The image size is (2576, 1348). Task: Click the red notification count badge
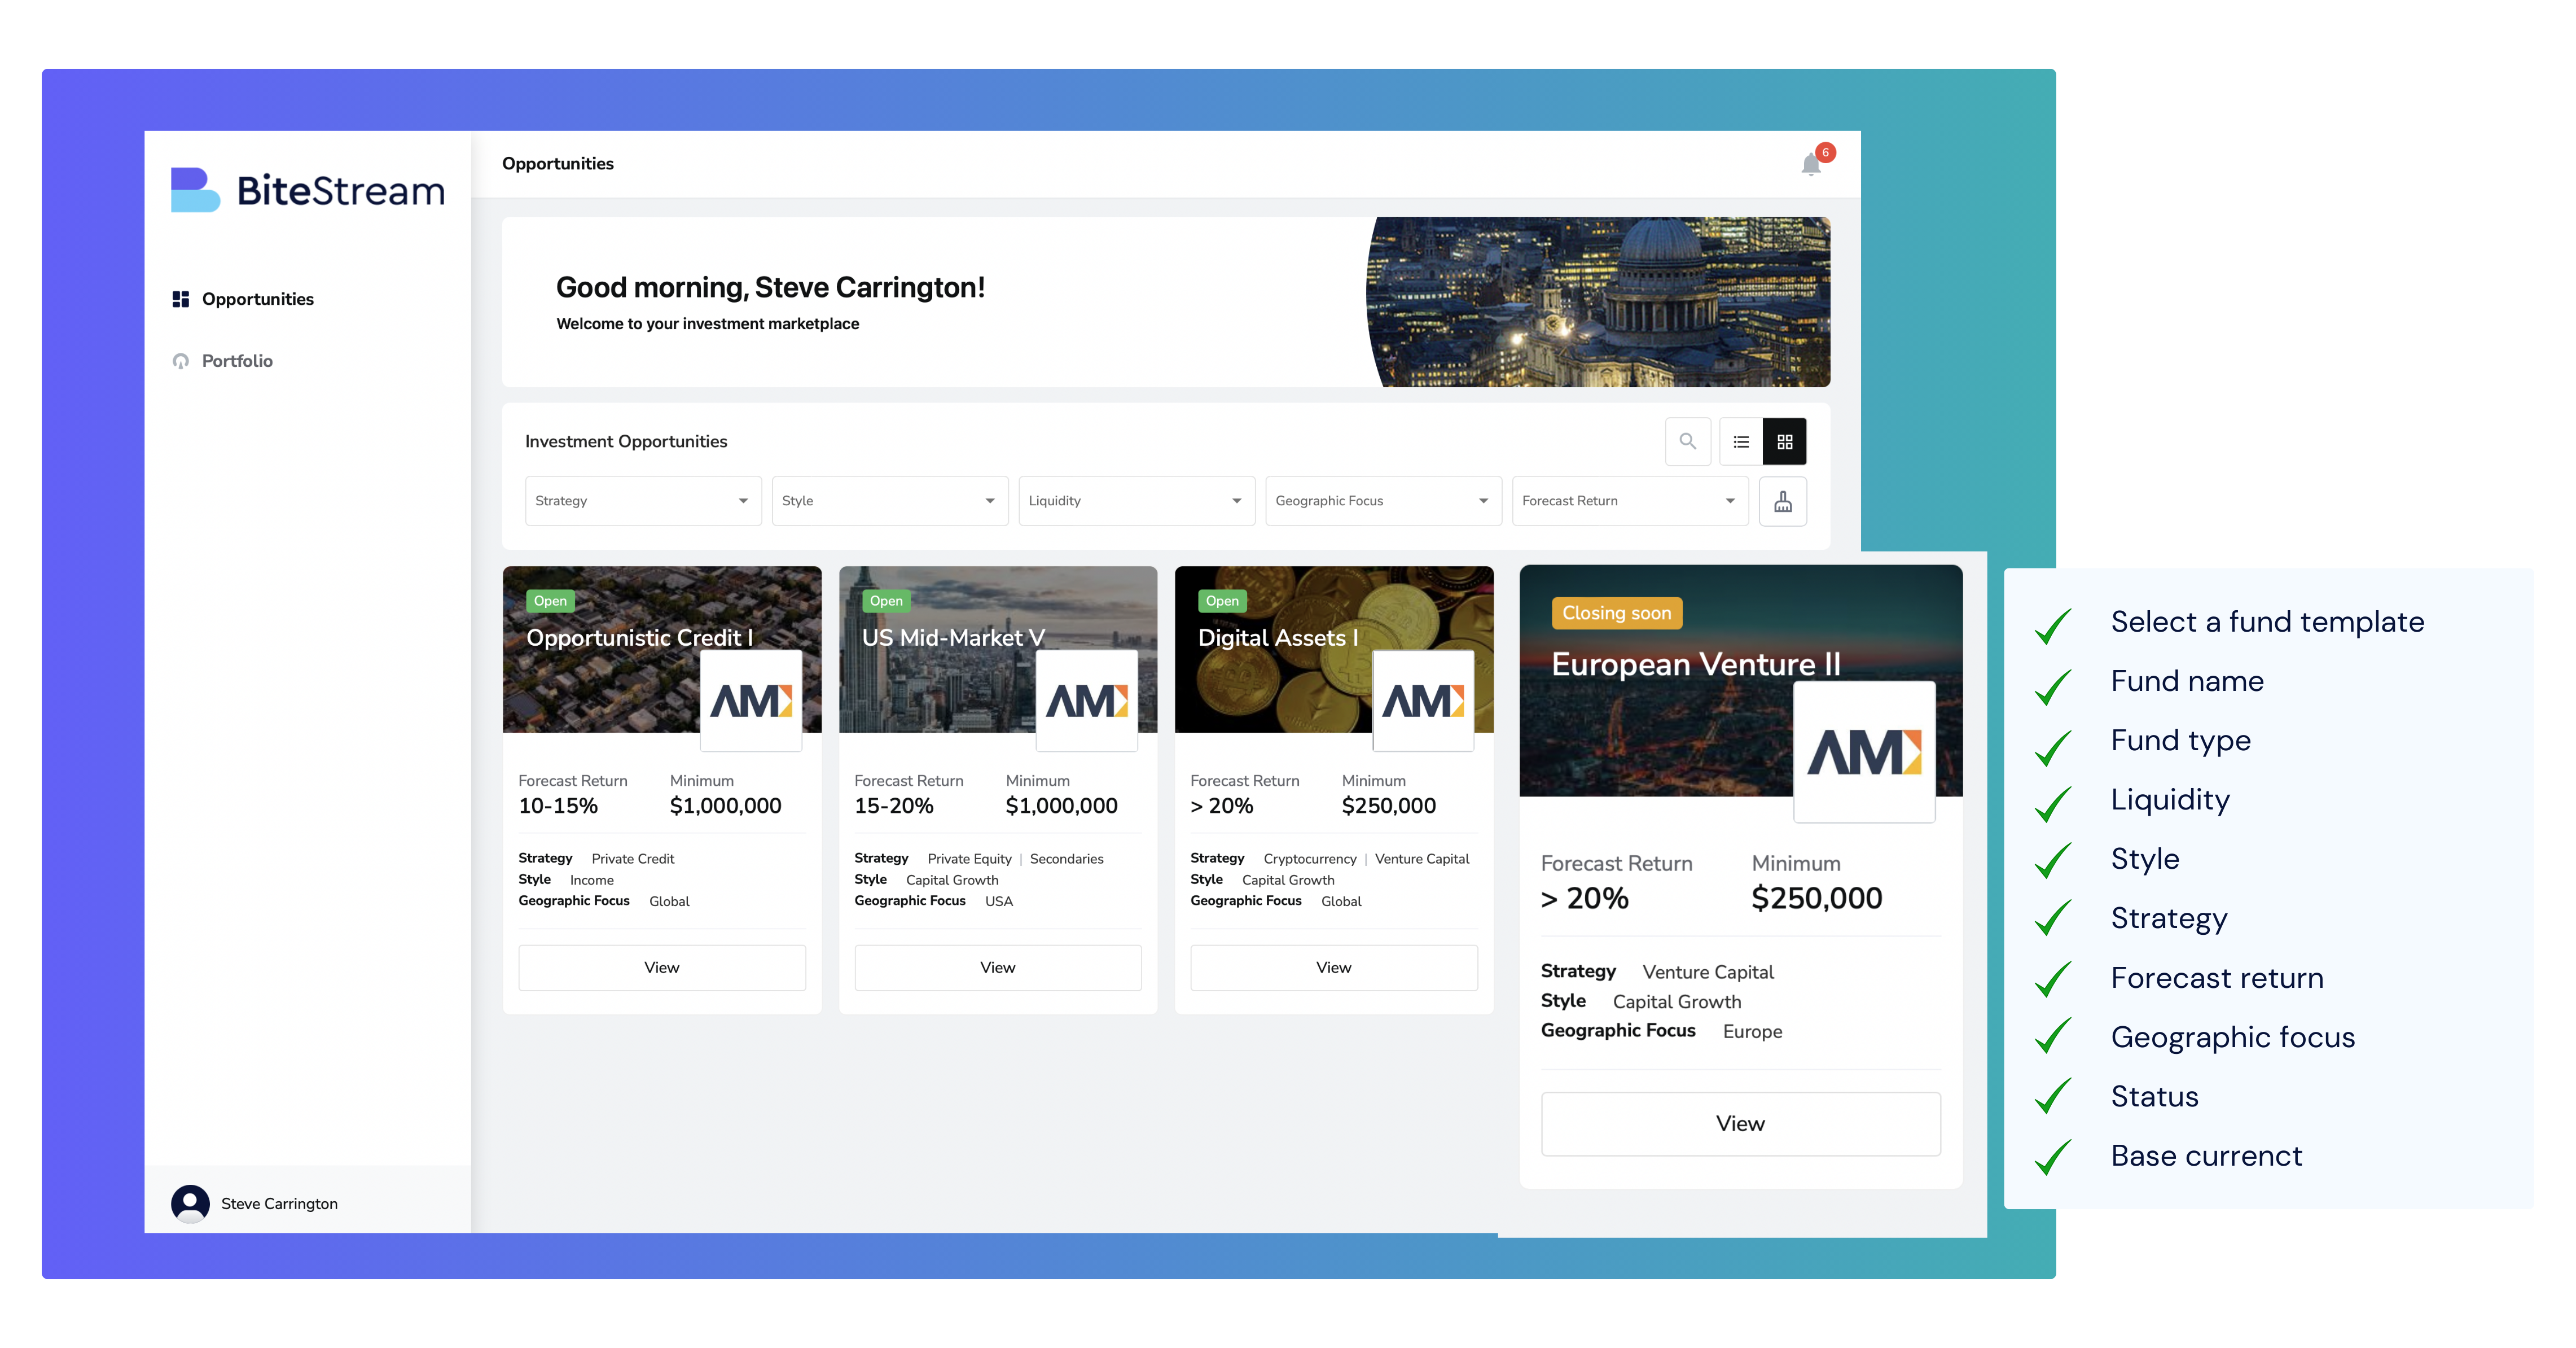click(1825, 153)
